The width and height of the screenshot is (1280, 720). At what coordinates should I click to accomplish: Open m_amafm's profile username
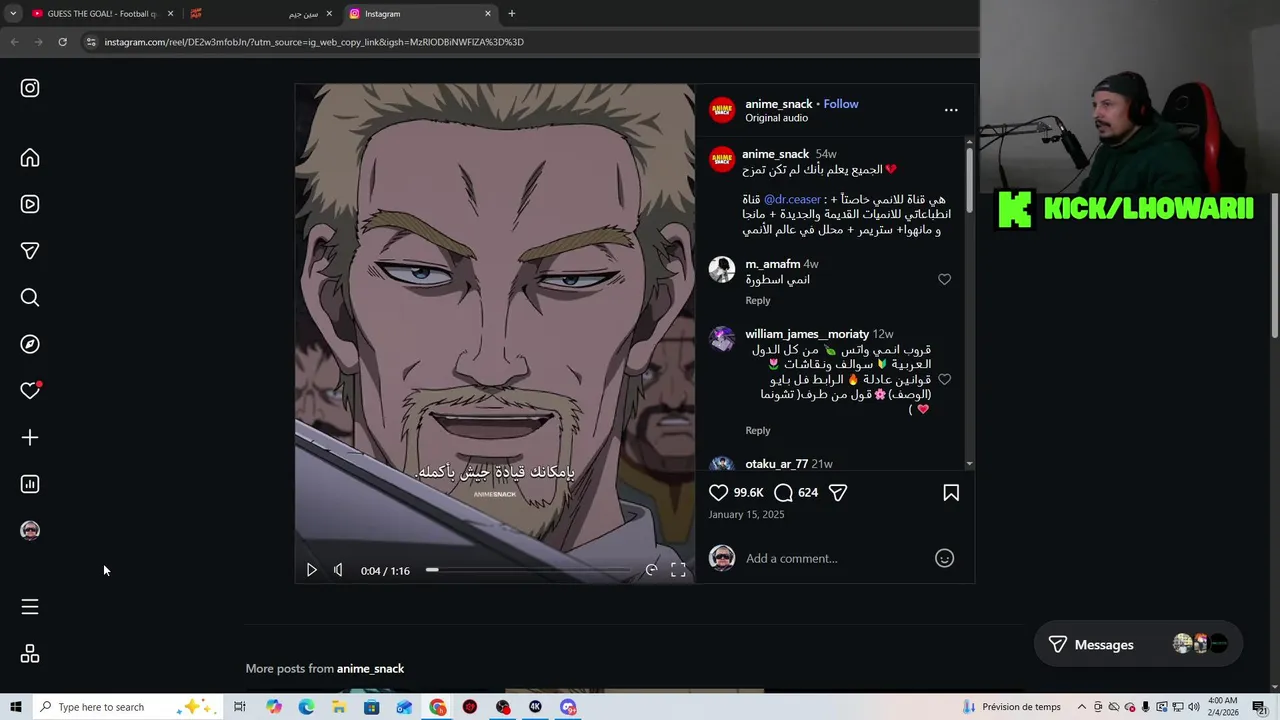772,264
